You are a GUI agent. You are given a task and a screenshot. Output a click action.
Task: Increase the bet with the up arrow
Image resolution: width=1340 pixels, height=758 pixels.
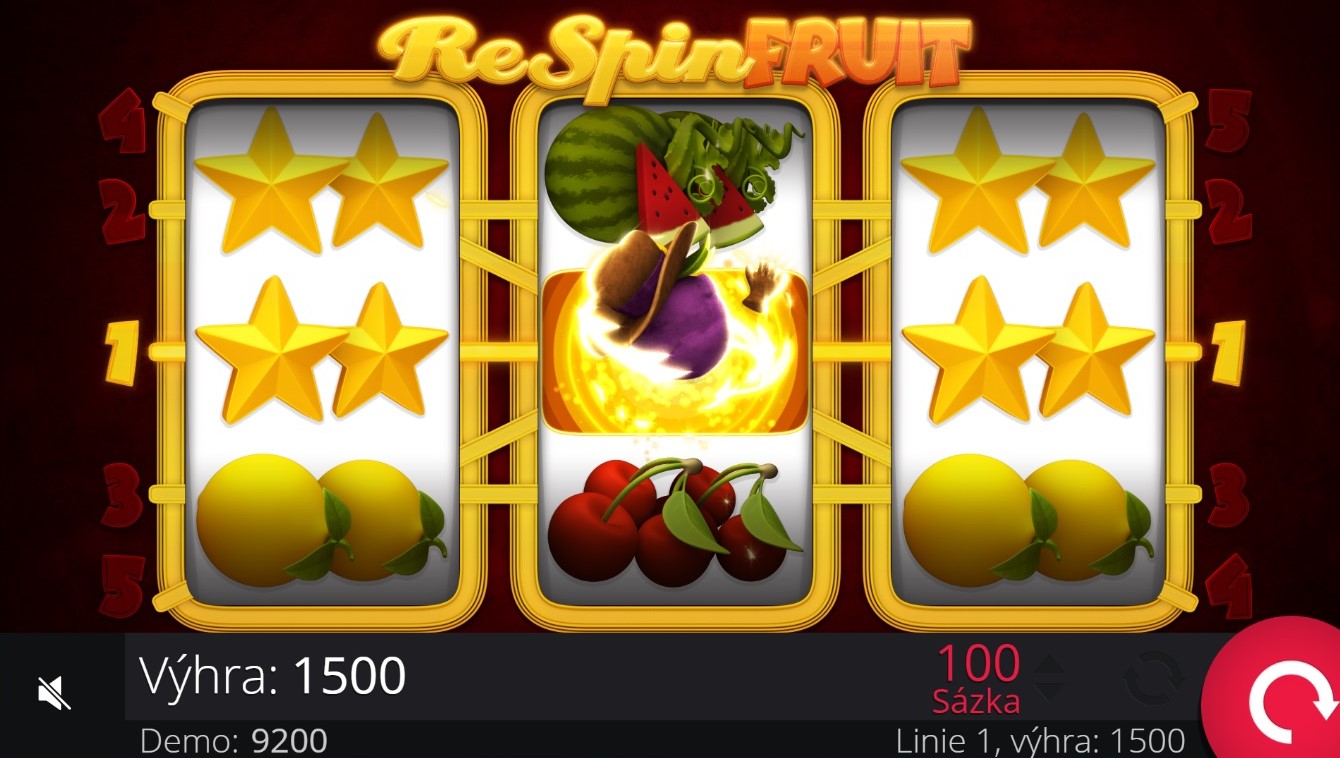coord(1048,663)
